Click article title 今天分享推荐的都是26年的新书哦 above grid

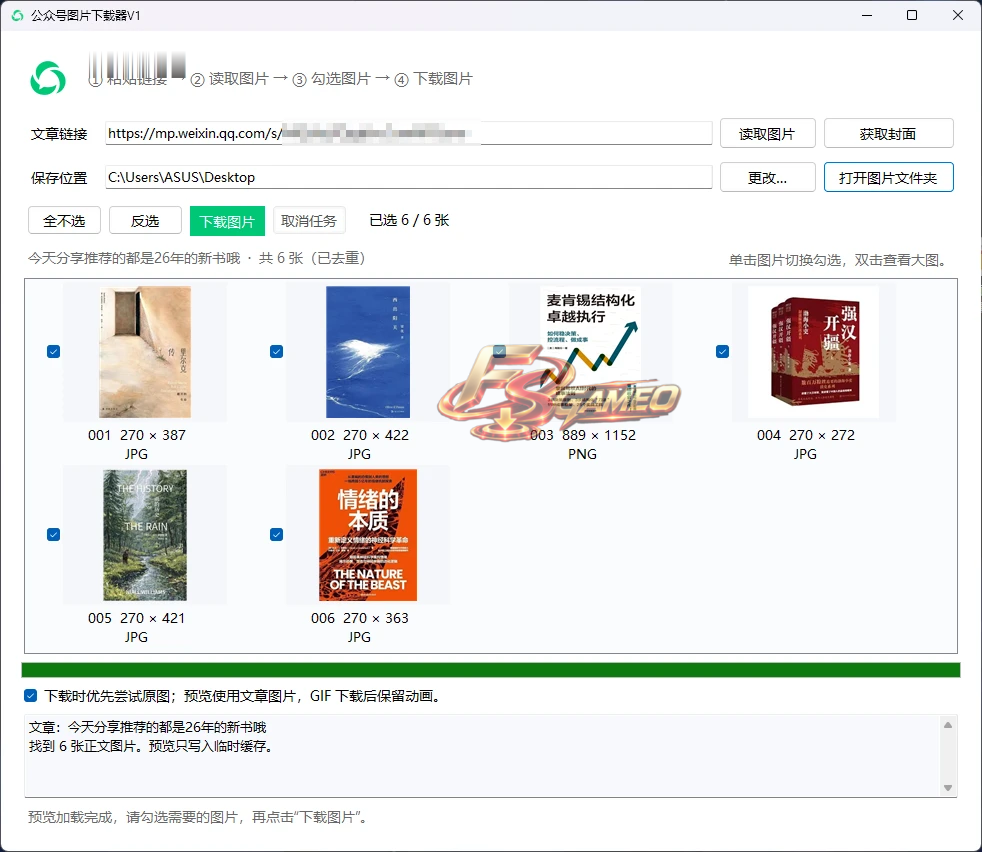click(x=134, y=258)
